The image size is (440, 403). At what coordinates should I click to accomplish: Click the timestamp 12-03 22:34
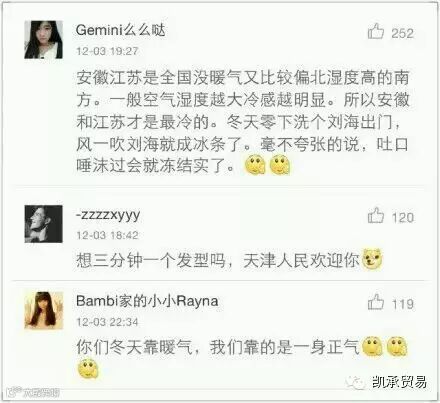[x=107, y=322]
